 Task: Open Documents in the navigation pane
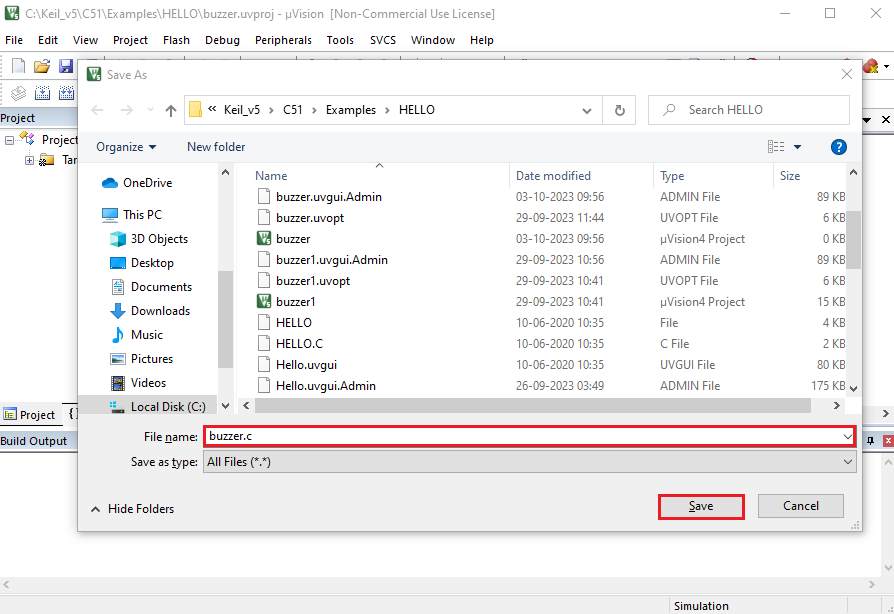151,287
